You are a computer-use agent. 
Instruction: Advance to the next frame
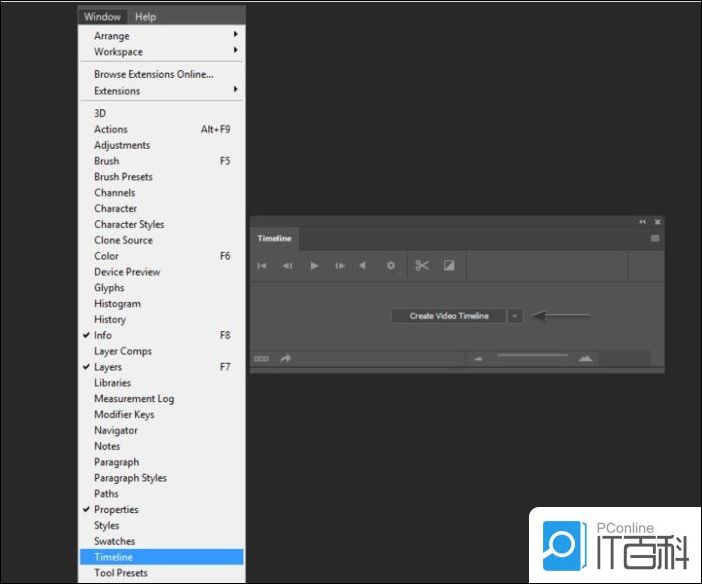[340, 266]
